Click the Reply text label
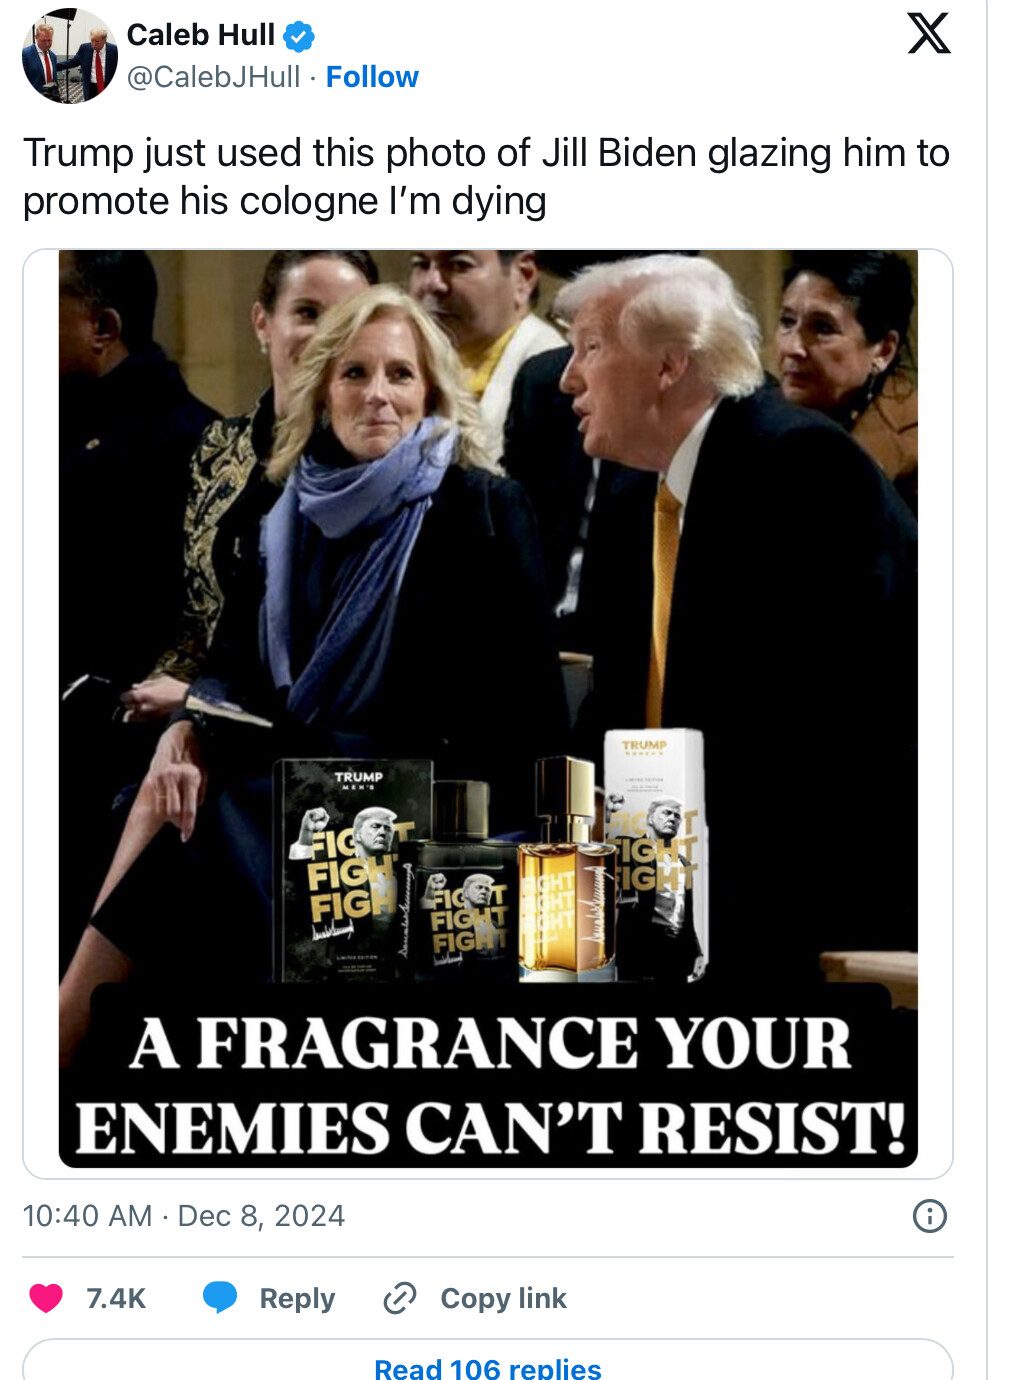Image resolution: width=1015 pixels, height=1380 pixels. (x=297, y=1298)
